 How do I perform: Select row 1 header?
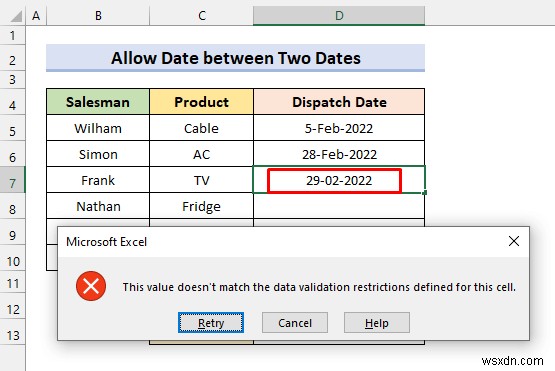(12, 35)
